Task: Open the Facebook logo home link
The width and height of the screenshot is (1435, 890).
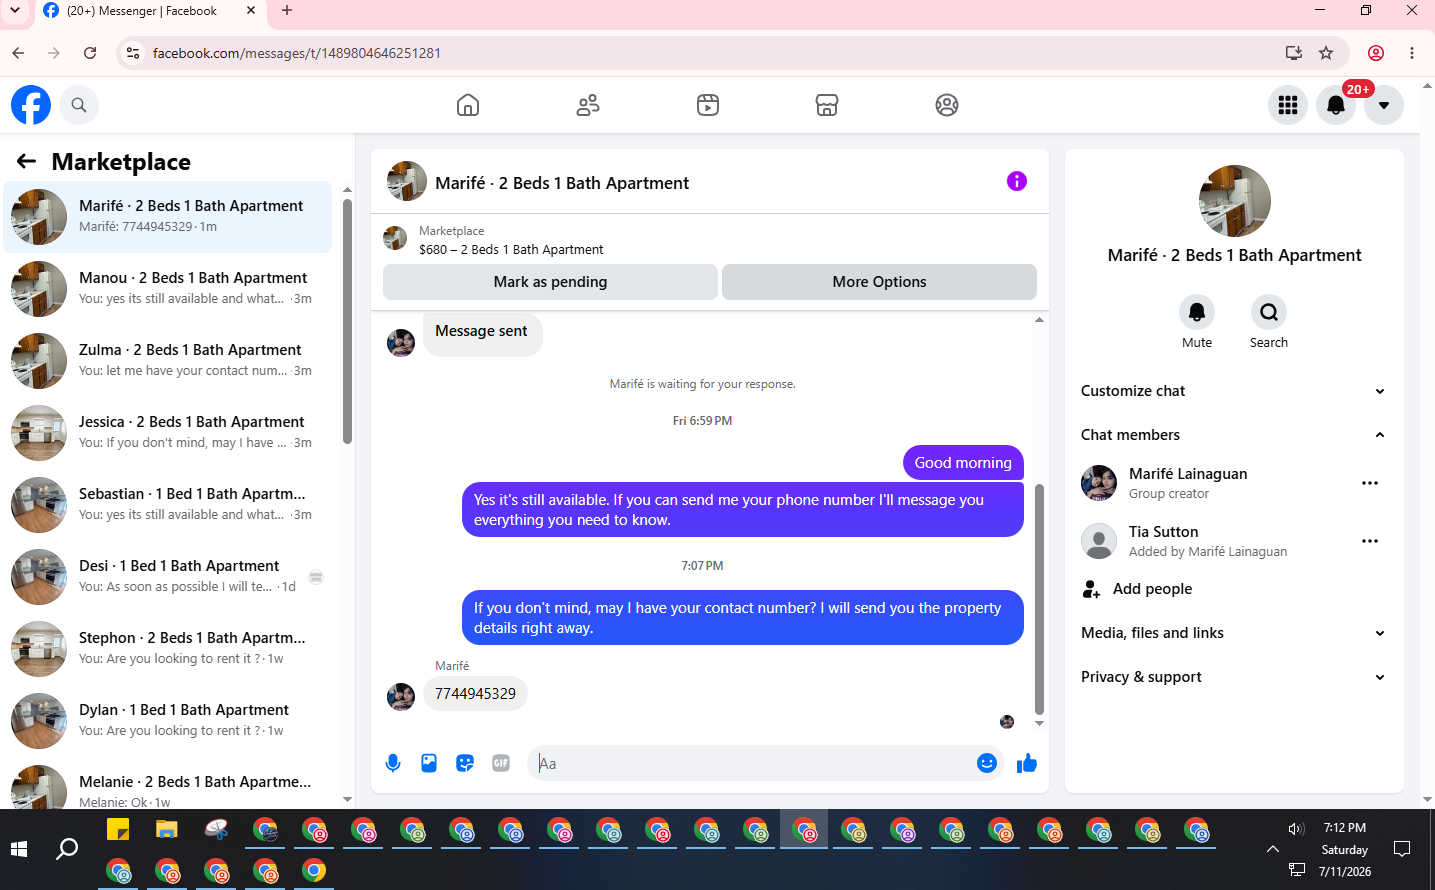Action: pos(31,105)
